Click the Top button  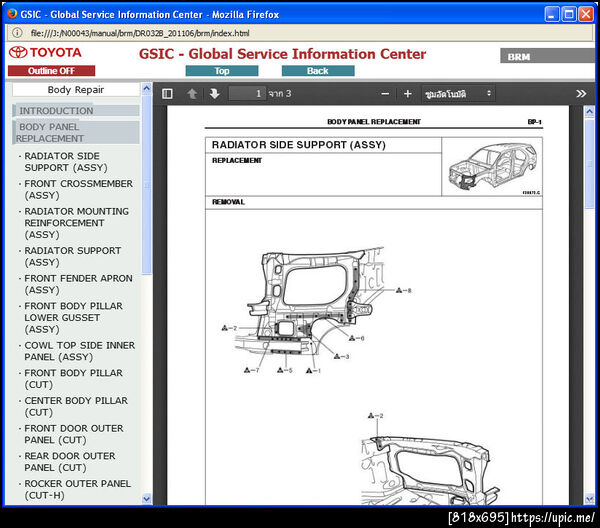(x=222, y=71)
